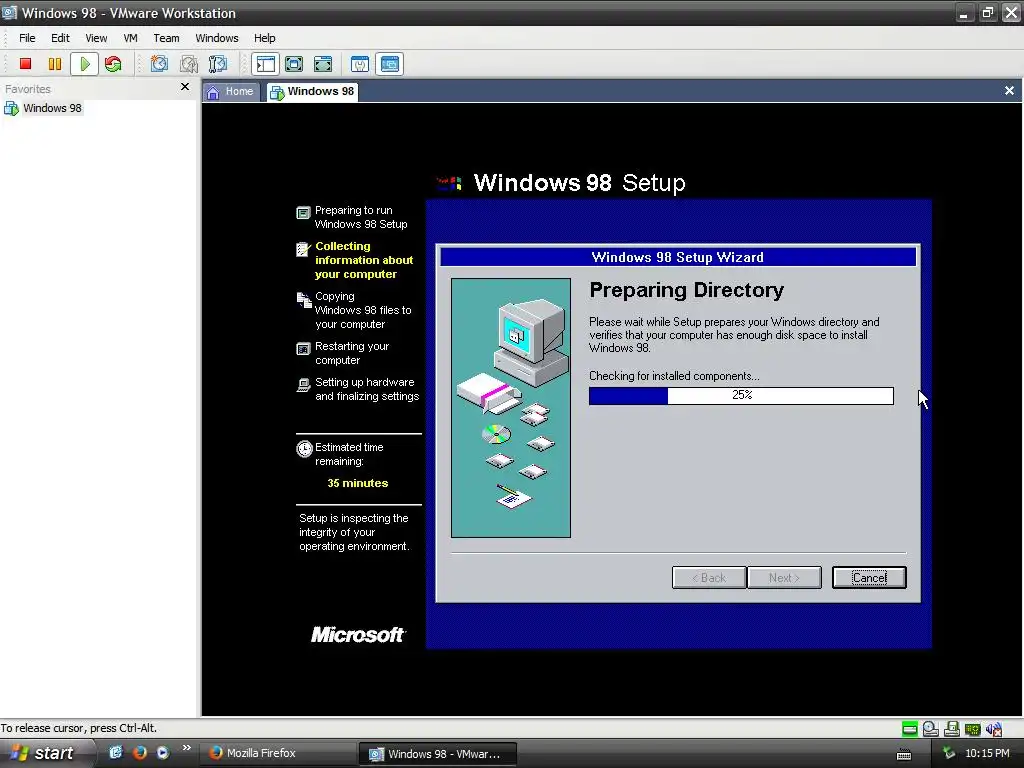Stop the VM with the red power-off button

(x=25, y=64)
